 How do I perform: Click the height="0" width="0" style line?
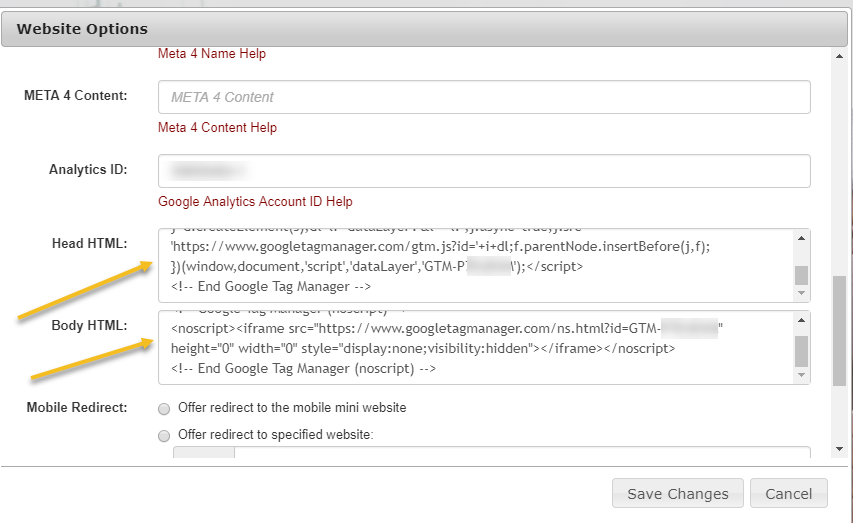point(423,348)
